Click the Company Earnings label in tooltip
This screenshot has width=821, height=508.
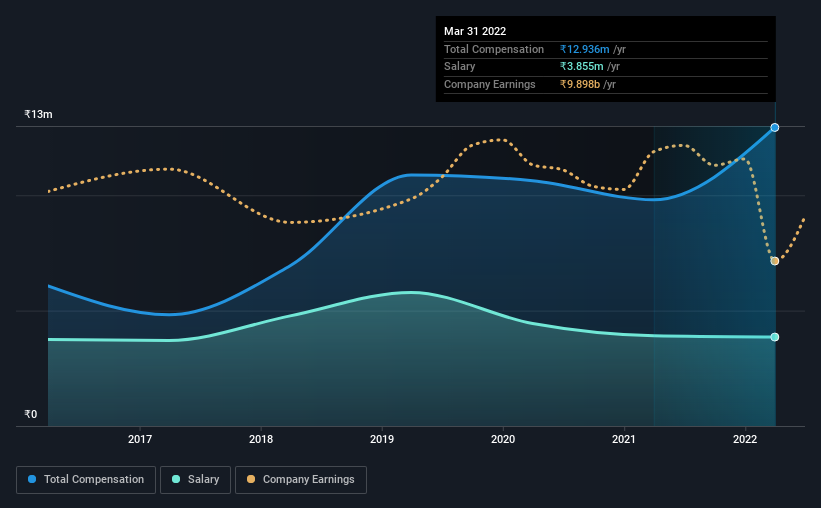pos(490,84)
